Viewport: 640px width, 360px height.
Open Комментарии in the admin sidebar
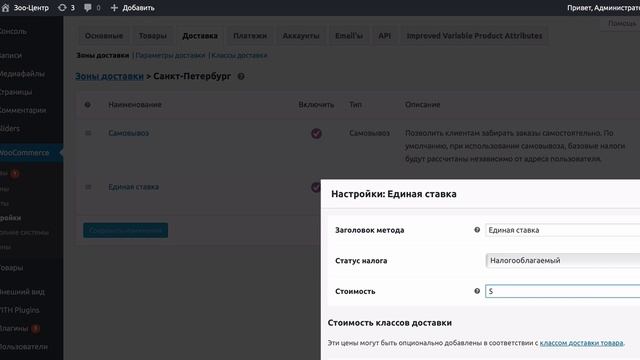coord(23,110)
